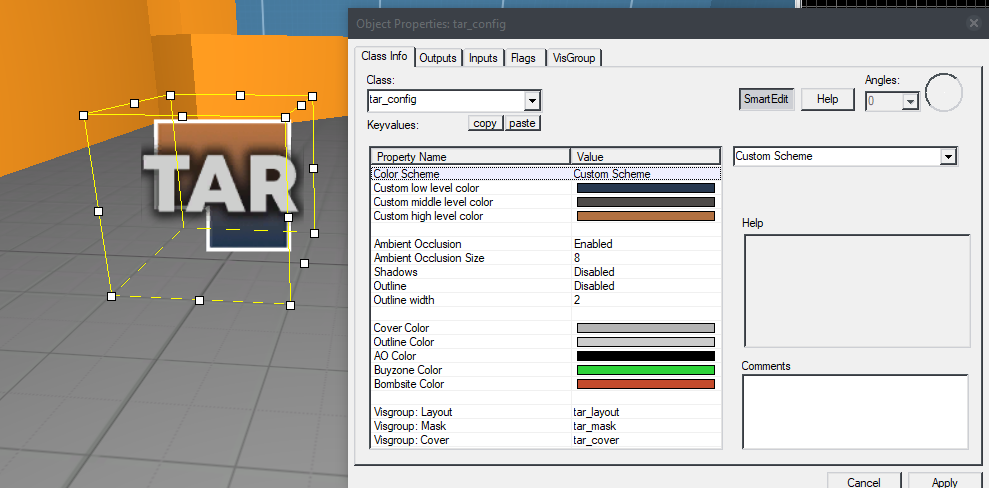Toggle the SmartEdit button
Image resolution: width=989 pixels, height=488 pixels.
(766, 100)
